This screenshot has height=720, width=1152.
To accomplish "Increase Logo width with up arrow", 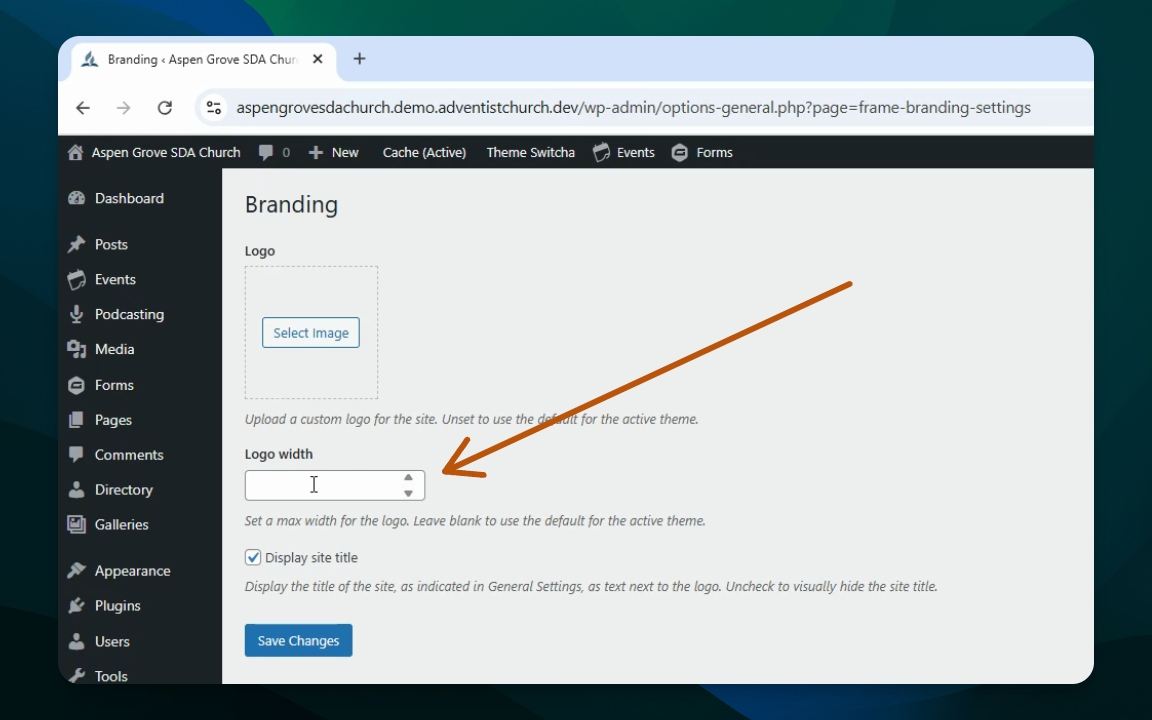I will 408,478.
